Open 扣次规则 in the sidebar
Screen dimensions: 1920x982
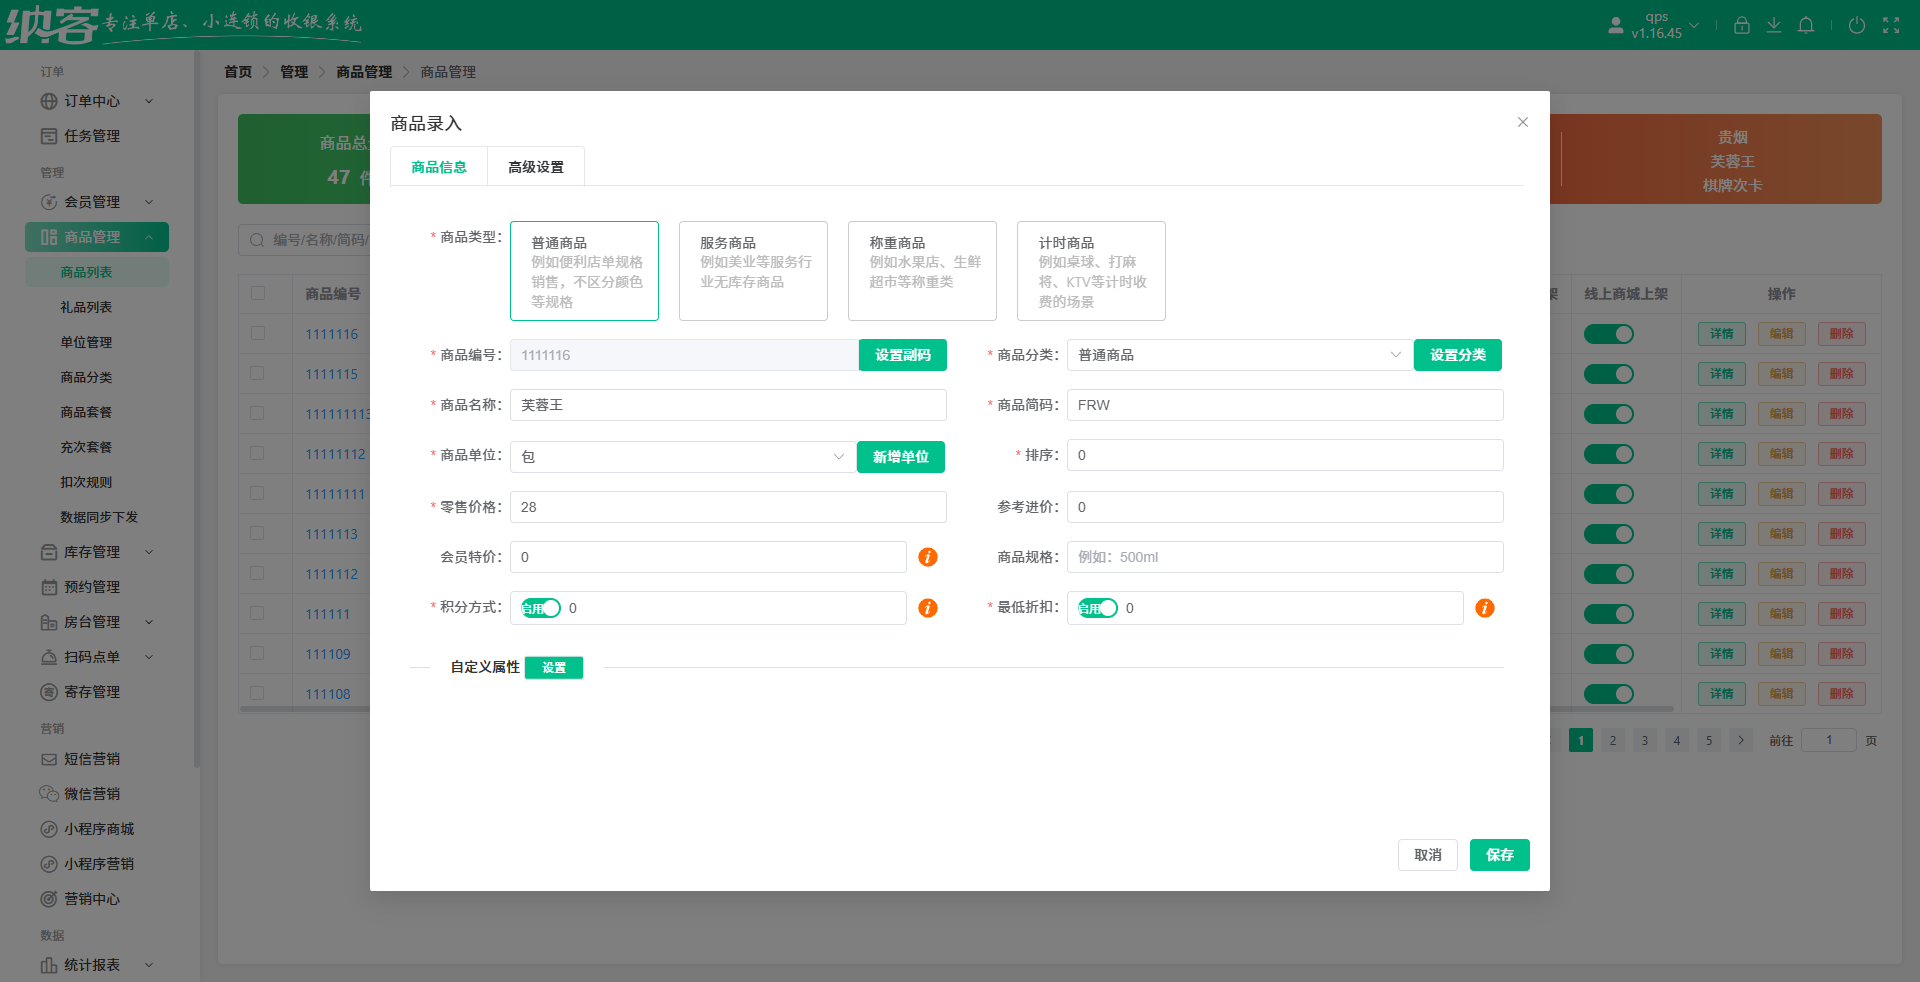(x=86, y=482)
